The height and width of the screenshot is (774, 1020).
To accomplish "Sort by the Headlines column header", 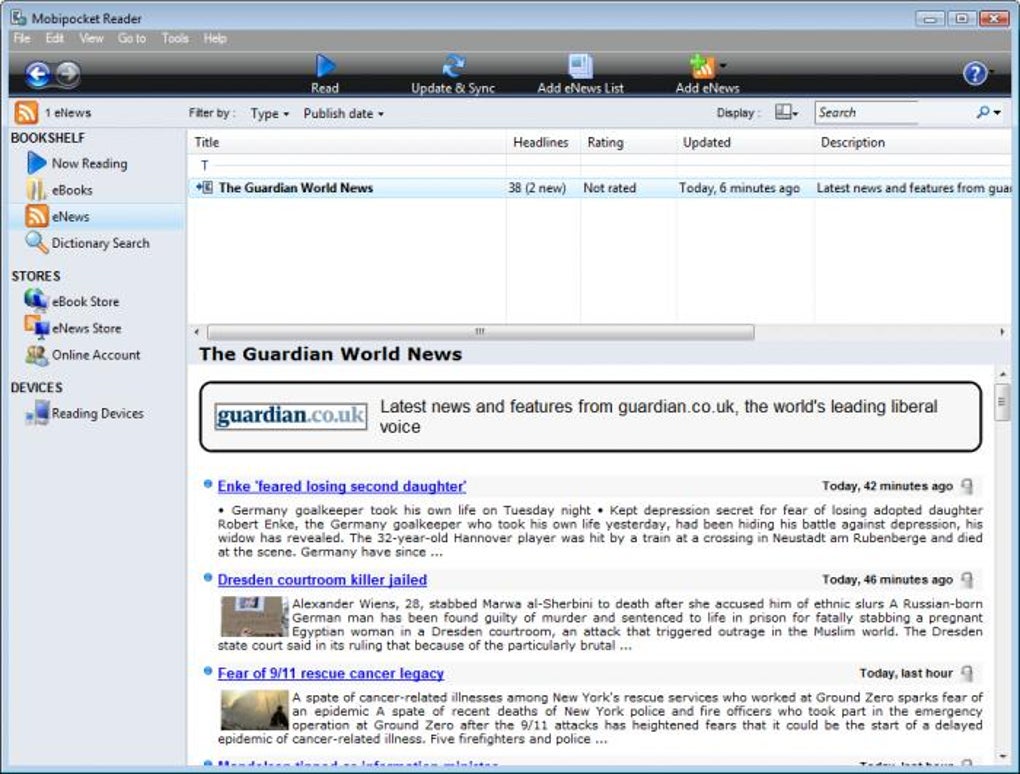I will [541, 142].
